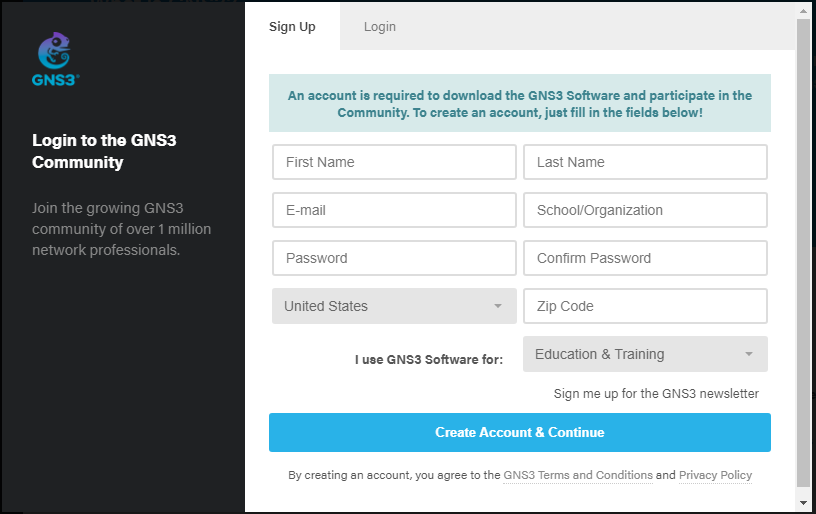Click the country dropdown arrow
Viewport: 816px width, 514px height.
pyautogui.click(x=498, y=306)
